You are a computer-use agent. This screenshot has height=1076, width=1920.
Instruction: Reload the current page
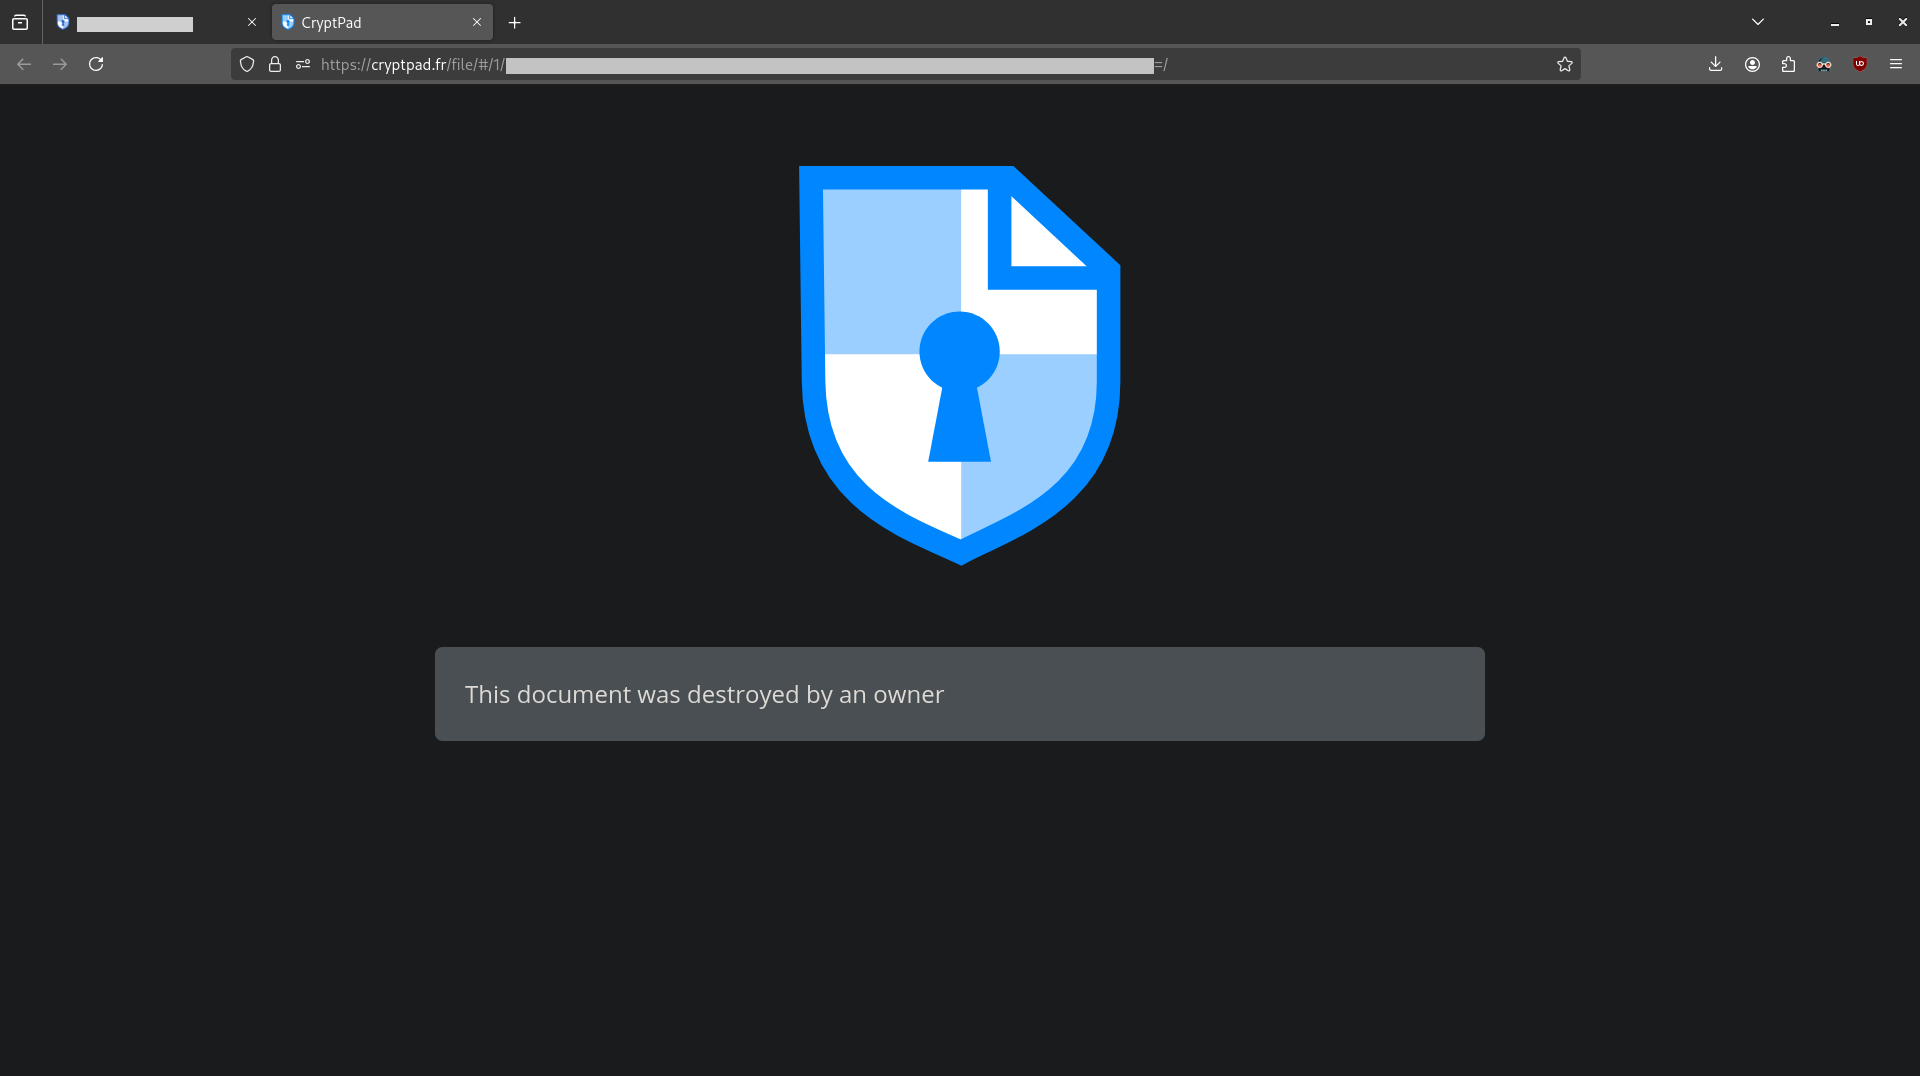(96, 64)
